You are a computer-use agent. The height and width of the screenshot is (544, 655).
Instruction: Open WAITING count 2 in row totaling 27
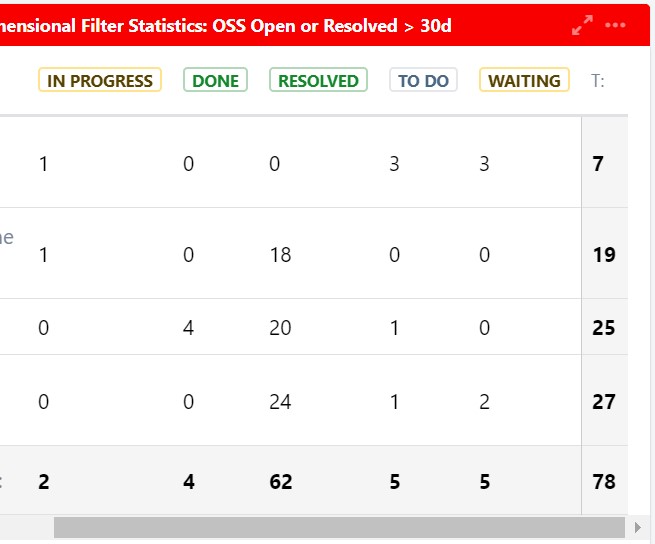484,402
